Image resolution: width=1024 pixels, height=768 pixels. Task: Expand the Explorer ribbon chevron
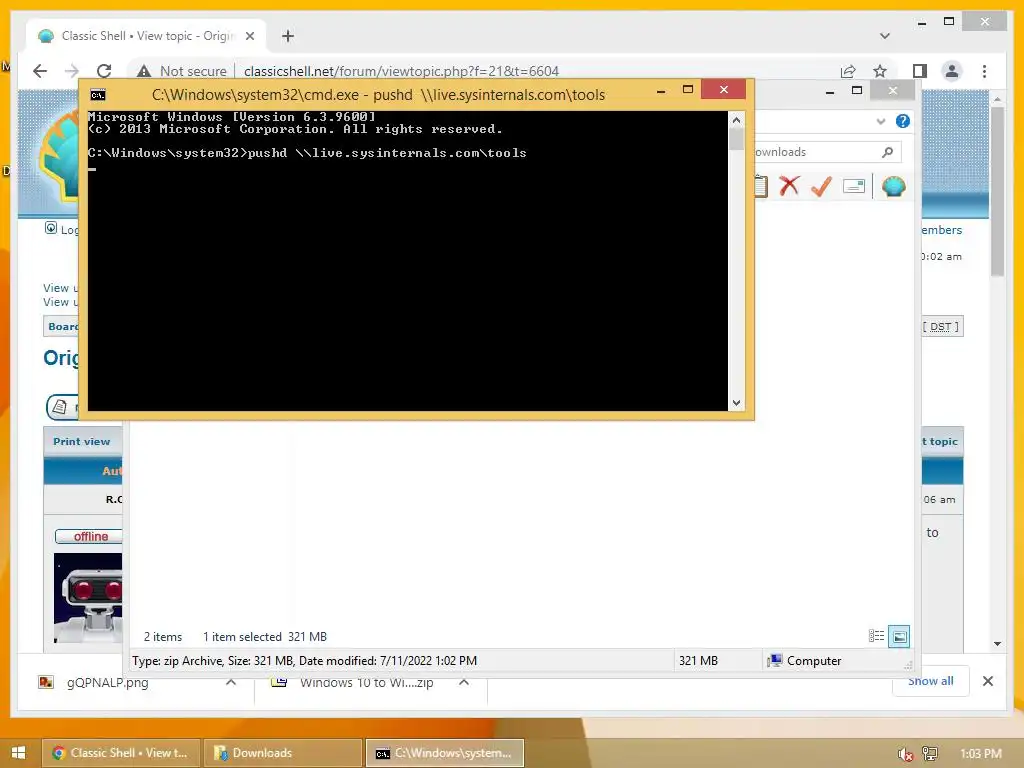(x=880, y=121)
